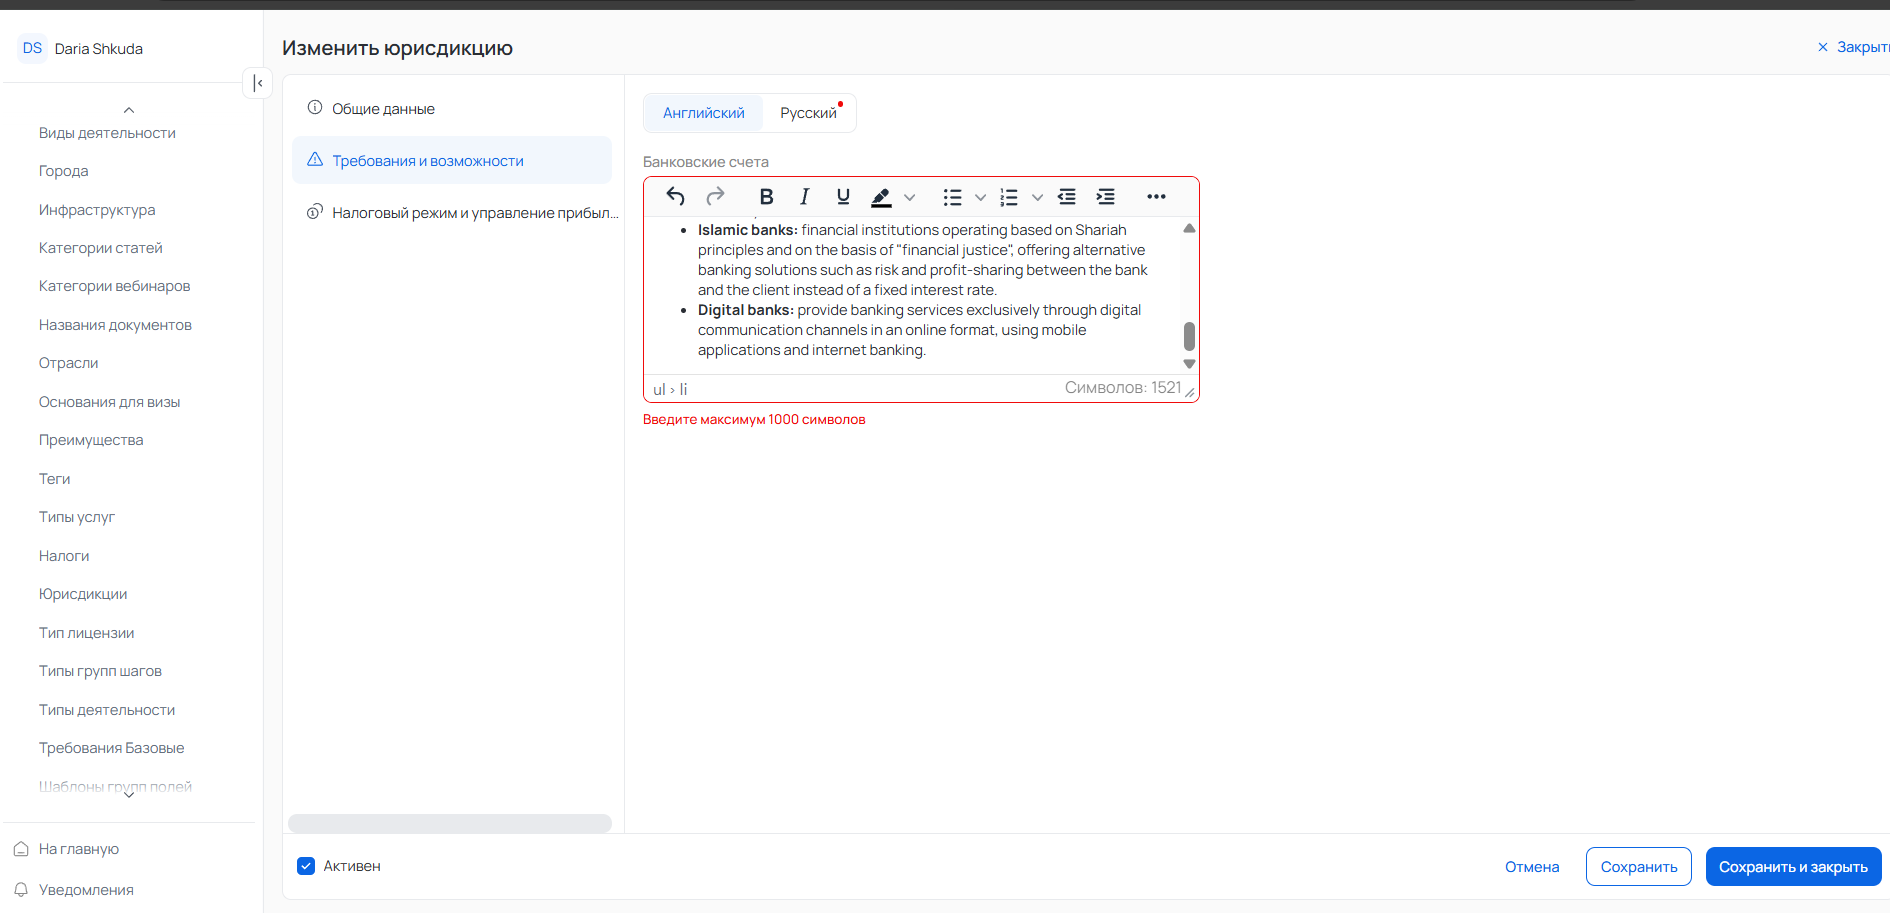Open Инфраструктура in sidebar
Viewport: 1890px width, 913px height.
[x=97, y=210]
